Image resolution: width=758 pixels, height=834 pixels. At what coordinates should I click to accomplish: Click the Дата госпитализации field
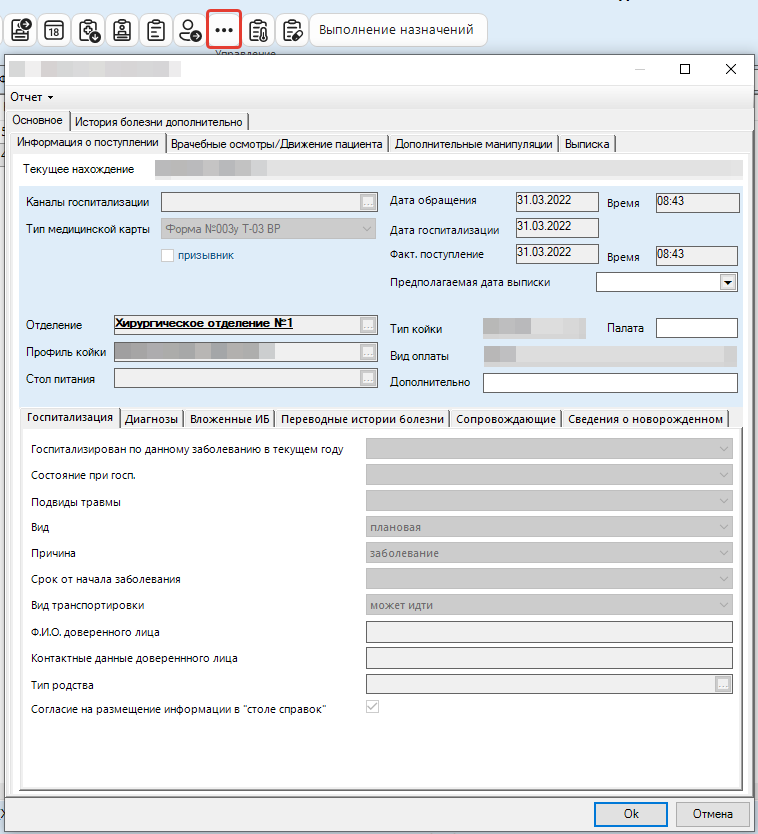(557, 228)
